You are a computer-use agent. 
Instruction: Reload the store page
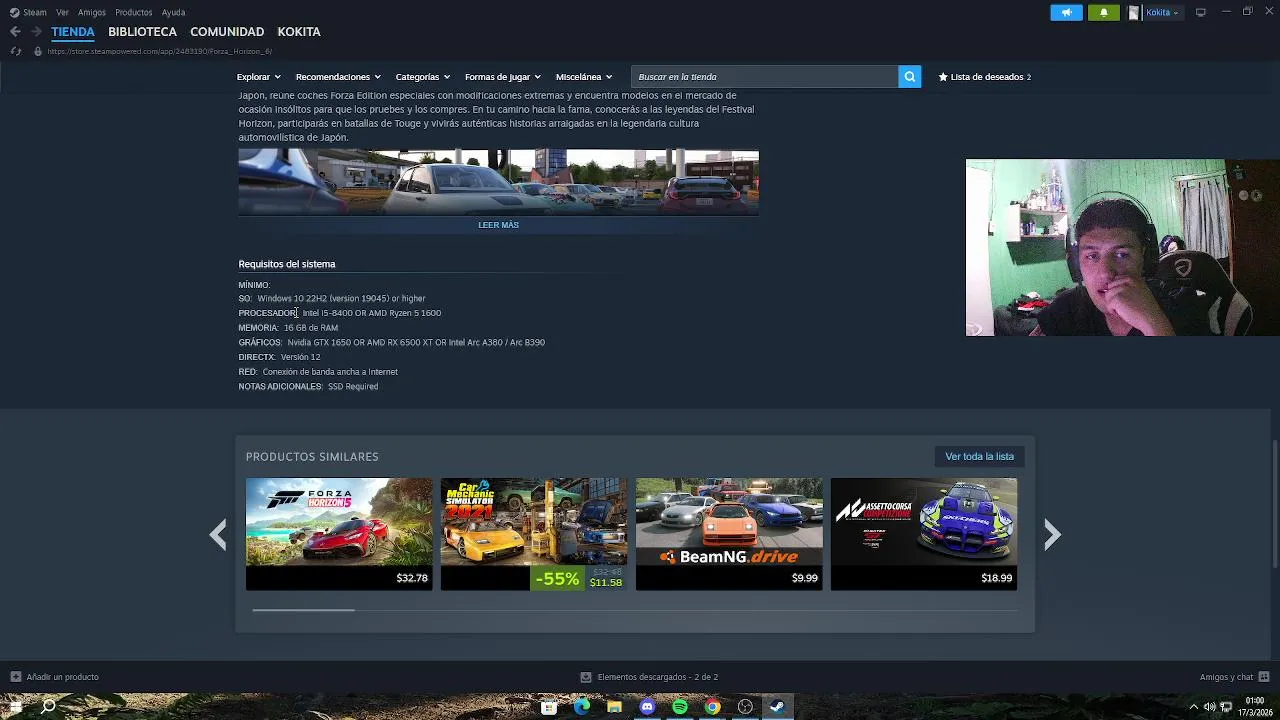(15, 51)
